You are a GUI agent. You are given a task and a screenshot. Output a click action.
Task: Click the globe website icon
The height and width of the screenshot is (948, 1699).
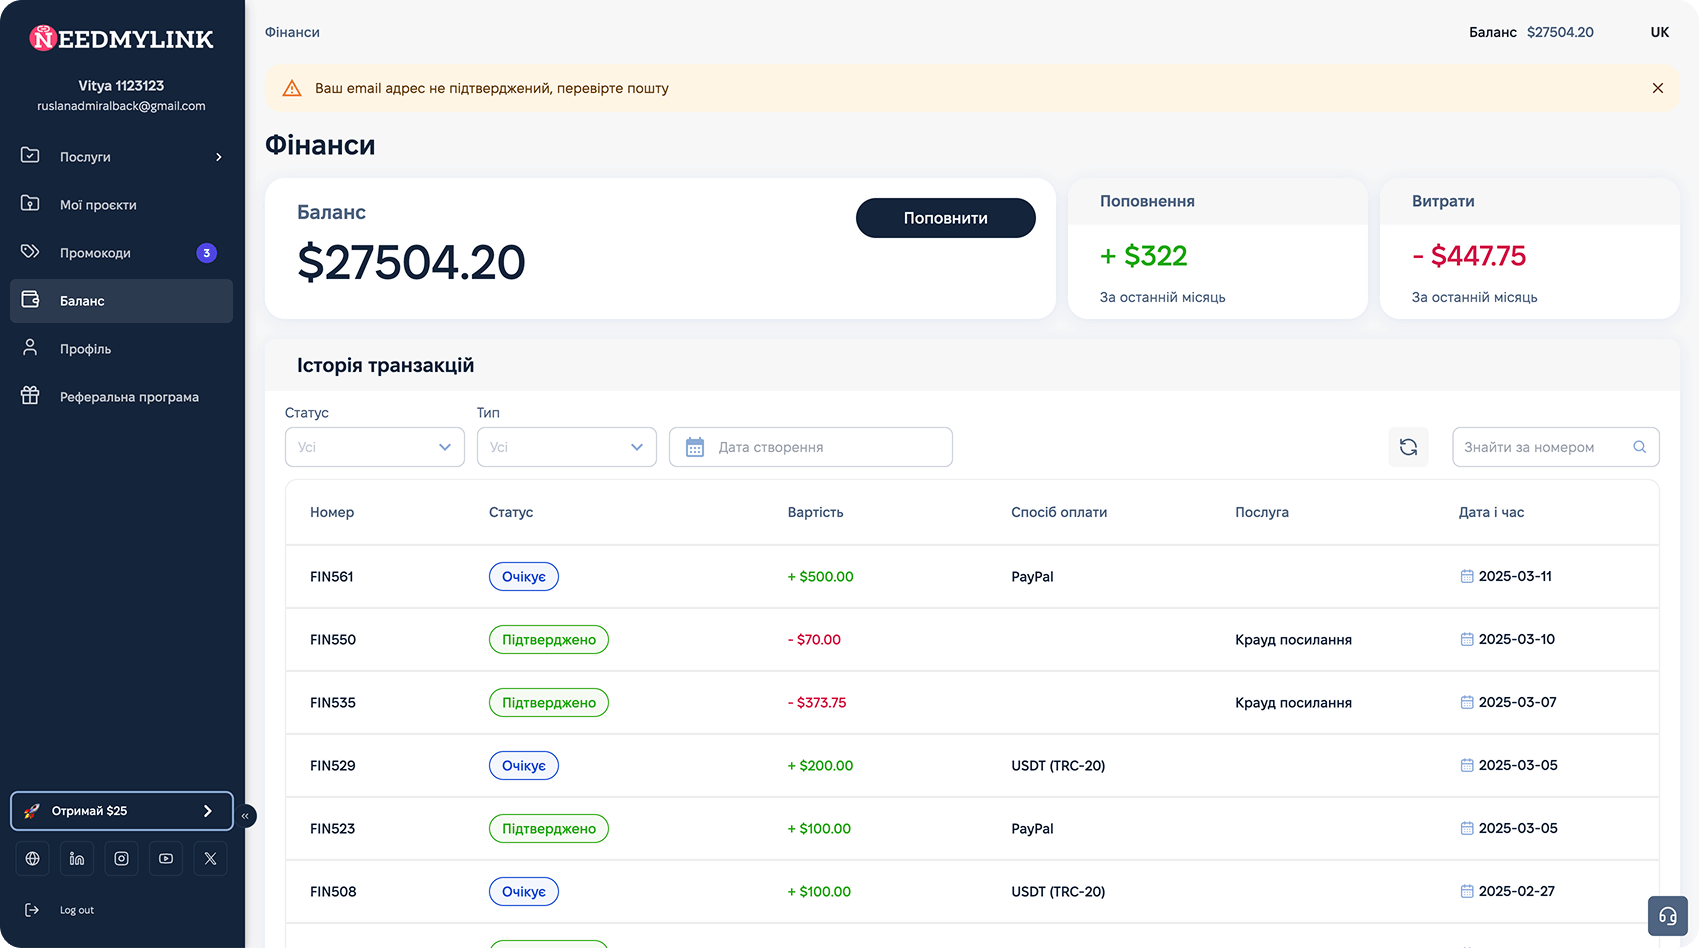pyautogui.click(x=33, y=858)
